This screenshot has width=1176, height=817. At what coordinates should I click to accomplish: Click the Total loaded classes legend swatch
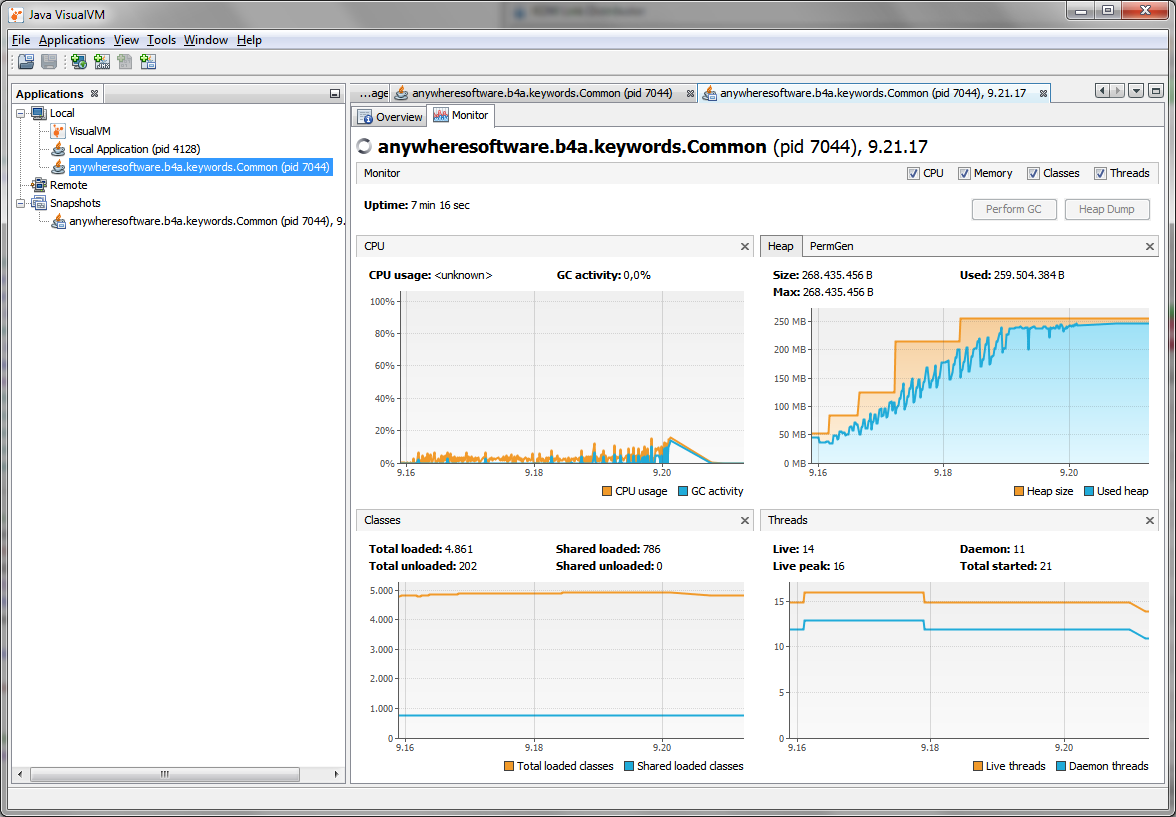click(x=508, y=766)
